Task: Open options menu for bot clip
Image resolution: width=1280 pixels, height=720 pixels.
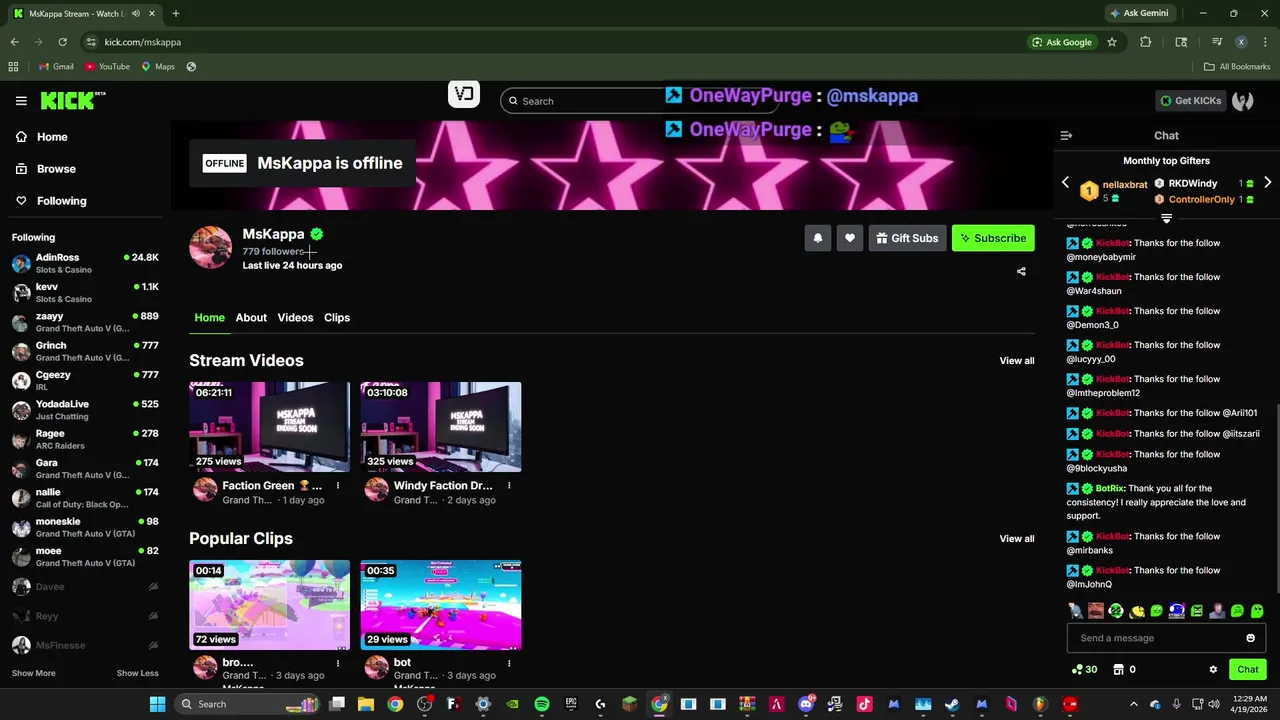Action: [509, 663]
